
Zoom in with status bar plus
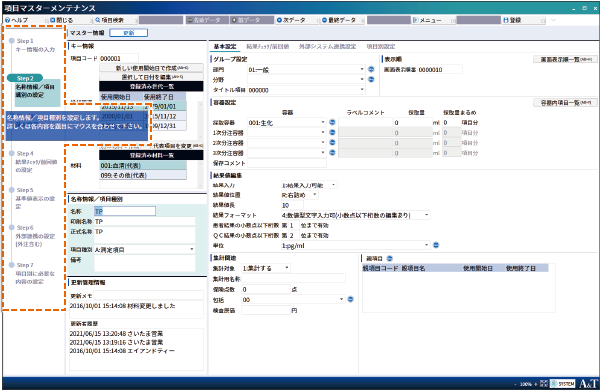pos(536,384)
